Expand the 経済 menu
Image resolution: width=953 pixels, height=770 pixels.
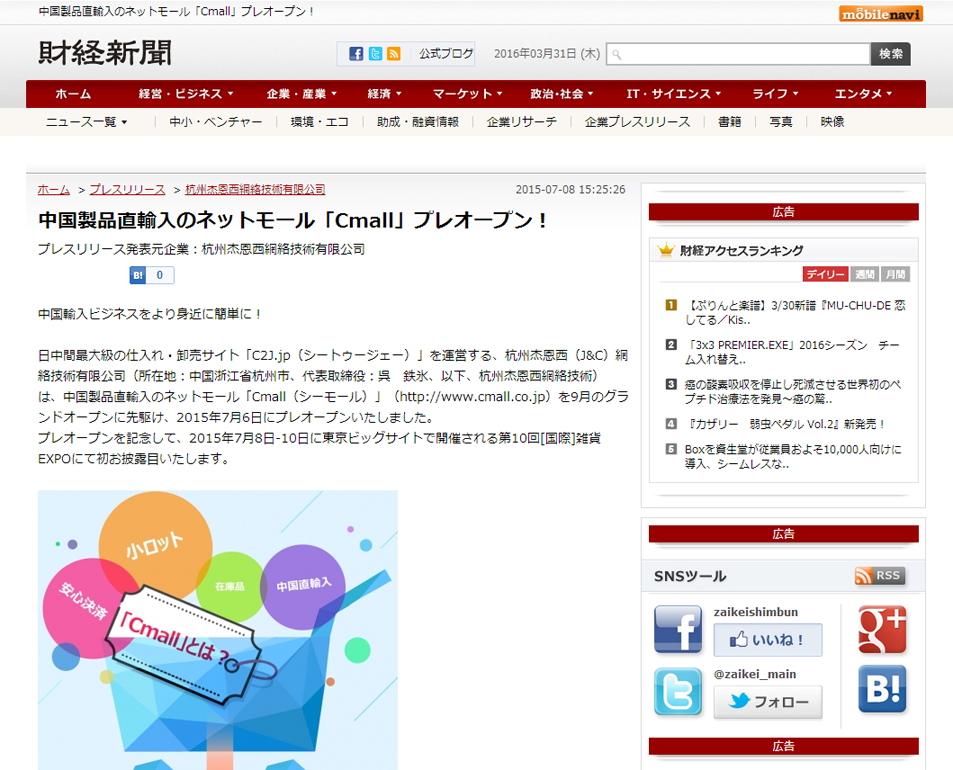coord(384,94)
